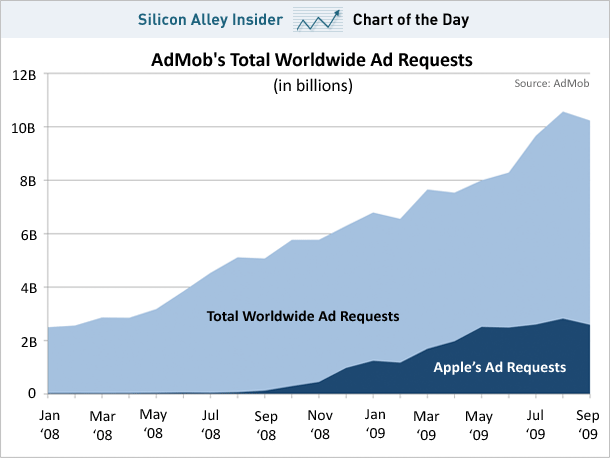This screenshot has height=458, width=610.
Task: Click the 'Total Worldwide Ad Requests' area label
Action: [x=303, y=316]
